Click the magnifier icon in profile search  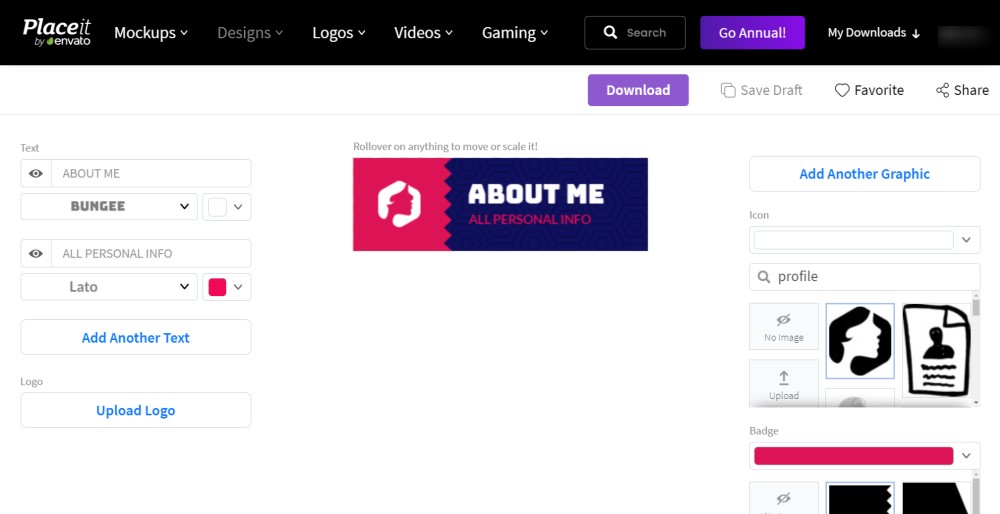(763, 277)
